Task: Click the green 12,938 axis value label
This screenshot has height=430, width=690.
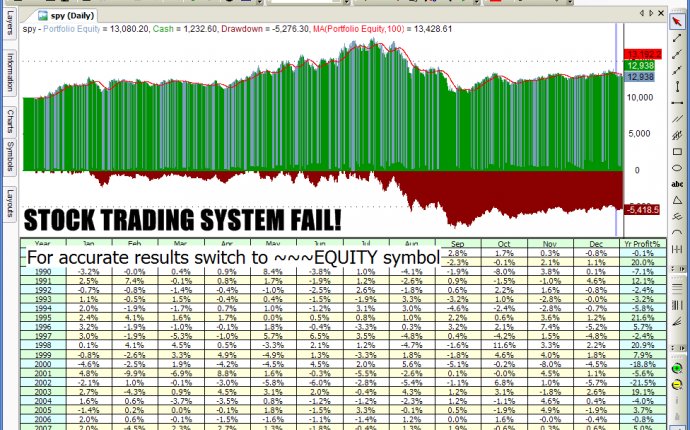Action: tap(639, 66)
